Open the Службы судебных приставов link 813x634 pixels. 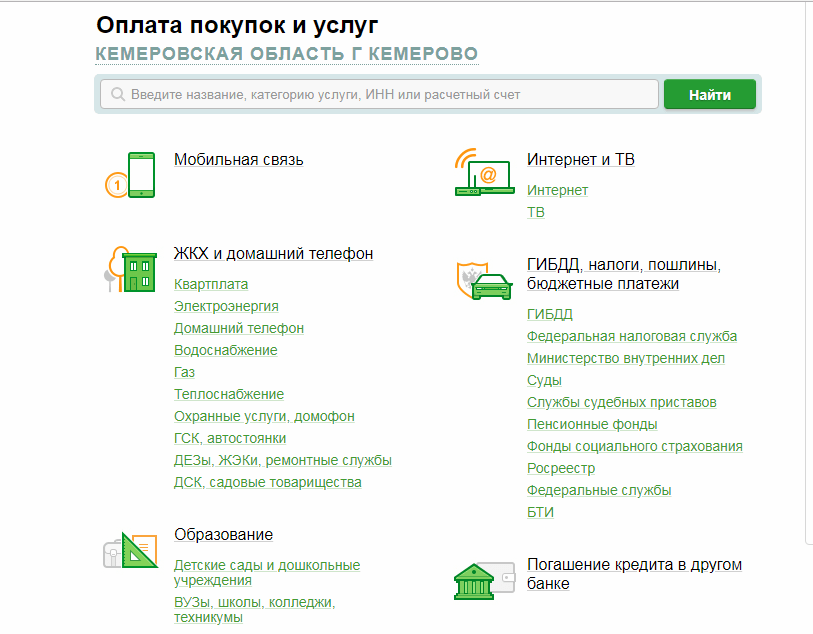click(622, 403)
